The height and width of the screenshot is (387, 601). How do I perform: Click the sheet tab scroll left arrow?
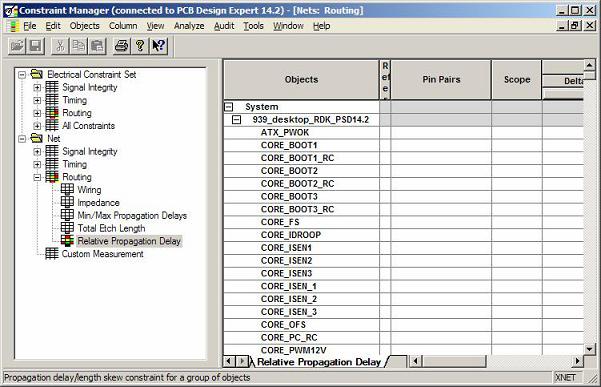click(x=229, y=361)
